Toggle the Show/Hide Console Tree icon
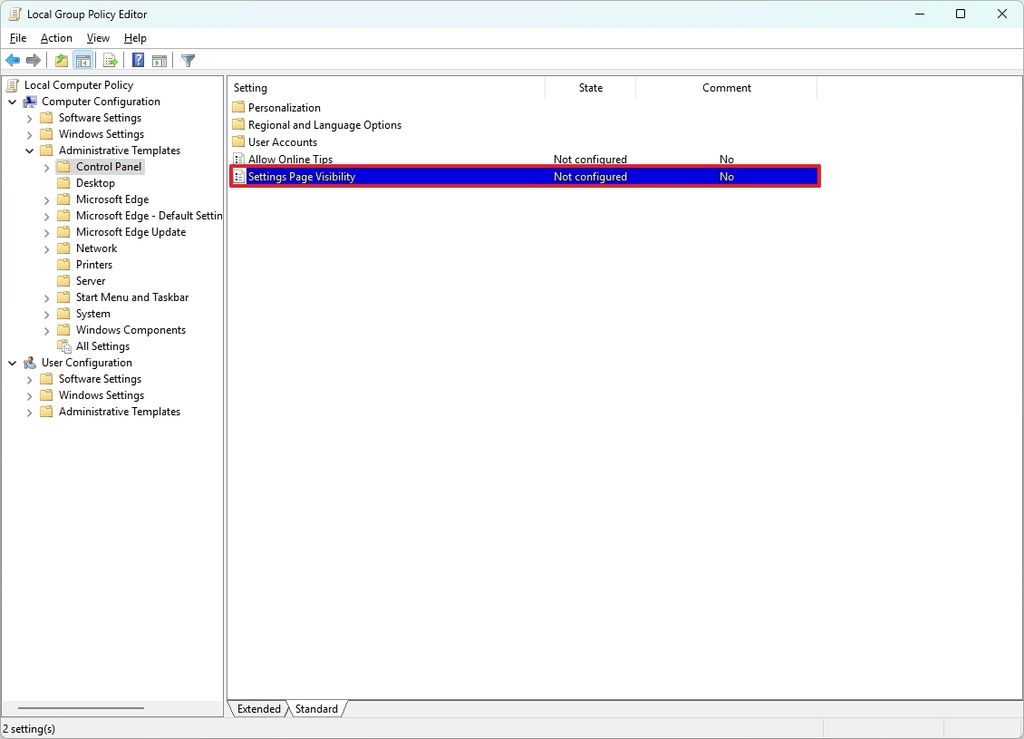This screenshot has height=739, width=1024. (82, 60)
